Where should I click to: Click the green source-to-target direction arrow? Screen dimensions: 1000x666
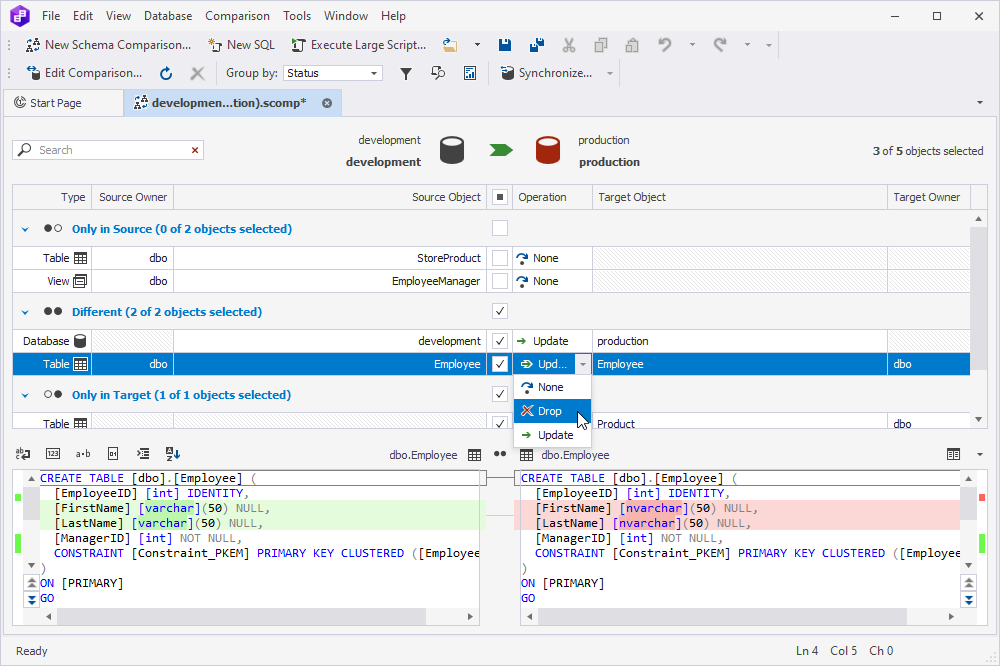pos(501,150)
